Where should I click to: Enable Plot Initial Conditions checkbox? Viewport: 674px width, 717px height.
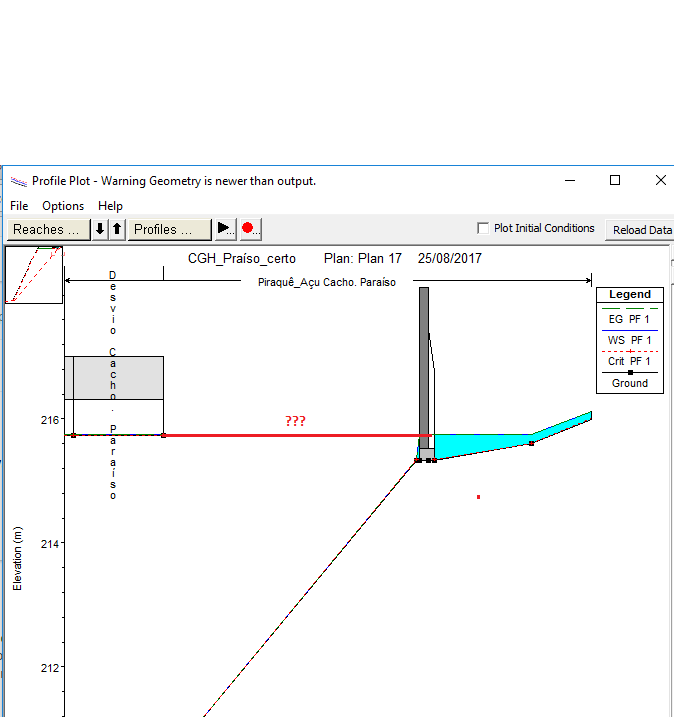pyautogui.click(x=484, y=228)
